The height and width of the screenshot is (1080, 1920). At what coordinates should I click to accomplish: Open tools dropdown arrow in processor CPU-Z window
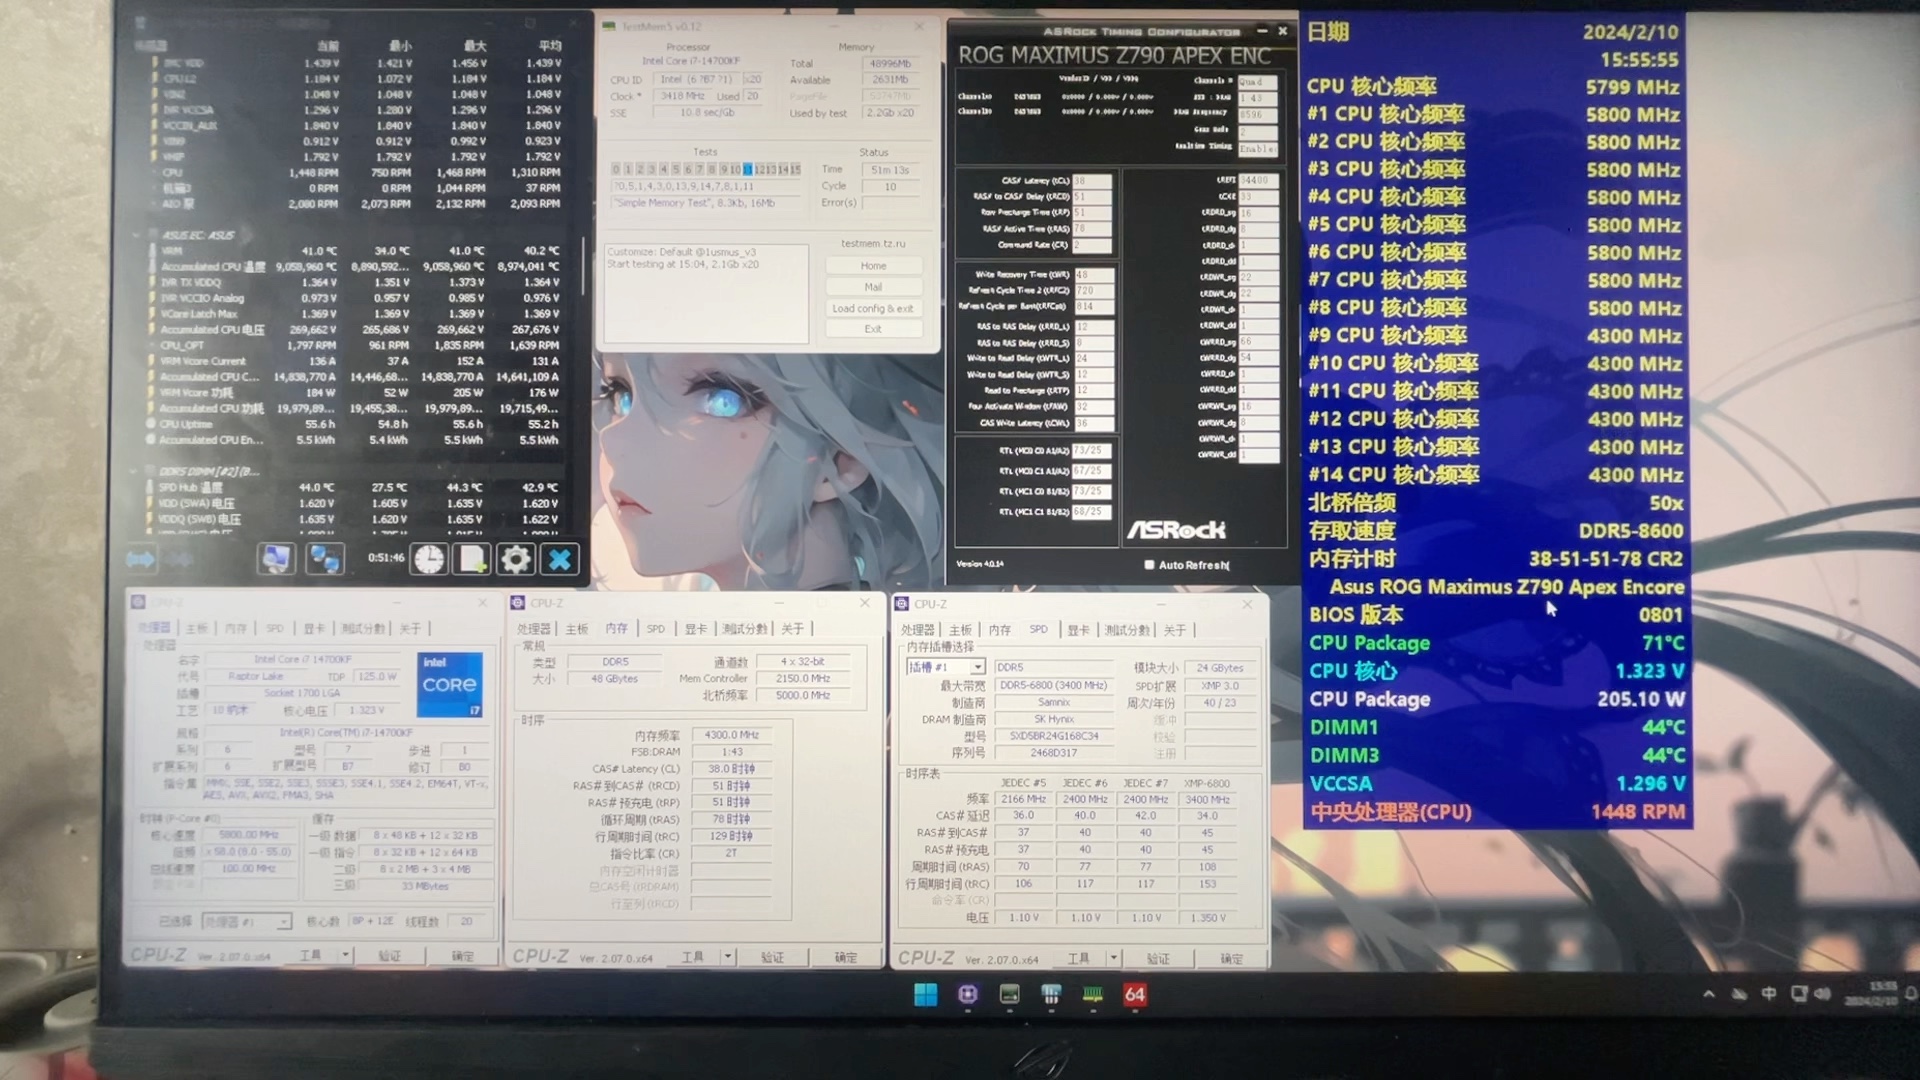click(x=345, y=955)
